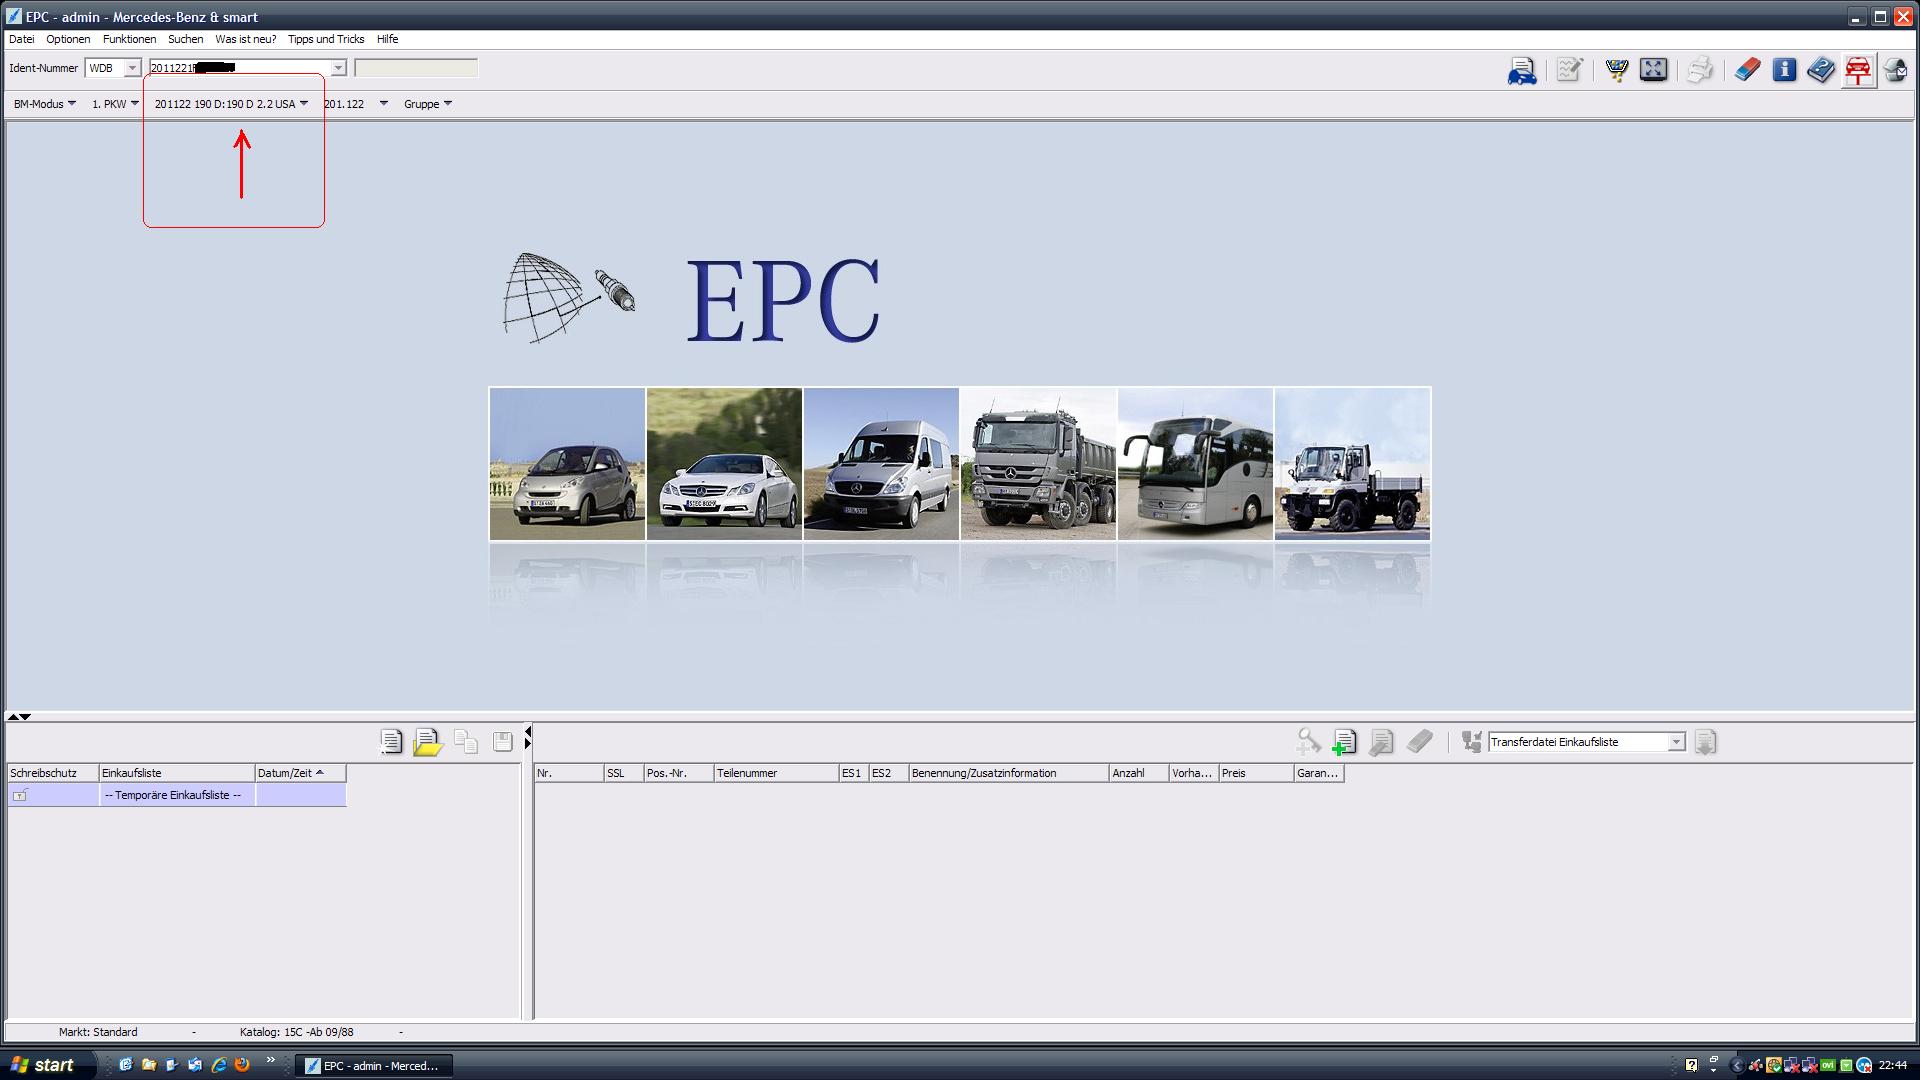The height and width of the screenshot is (1080, 1920).
Task: Click the Anzahl column header
Action: (x=1139, y=773)
